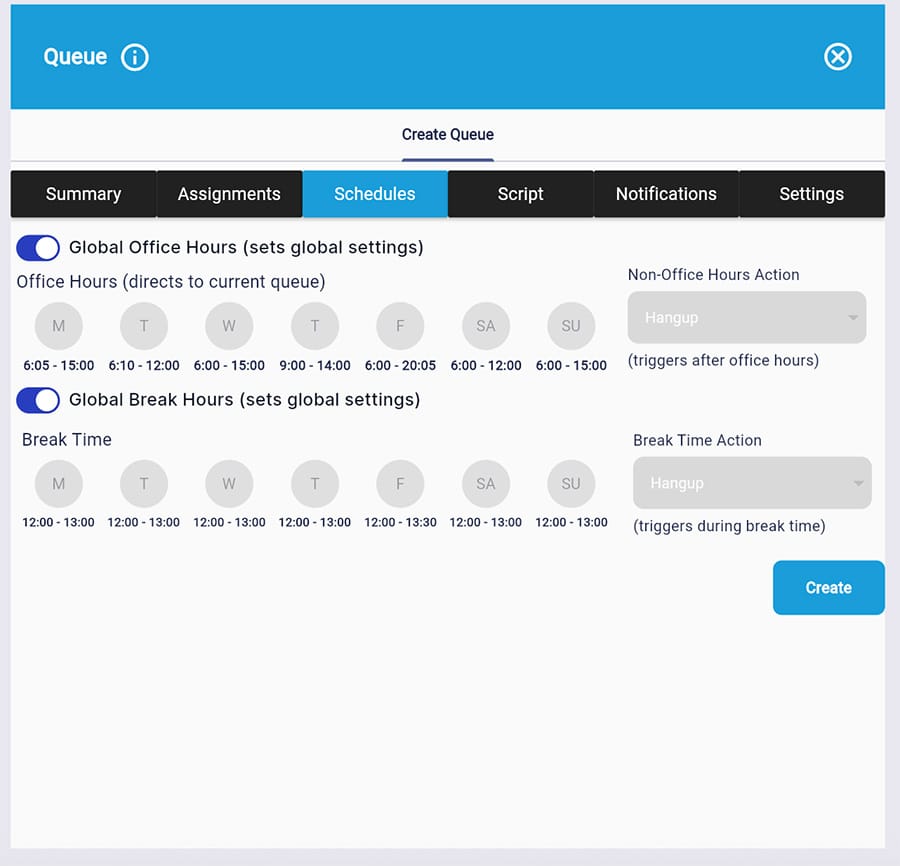Open the Assignments tab

(x=229, y=194)
